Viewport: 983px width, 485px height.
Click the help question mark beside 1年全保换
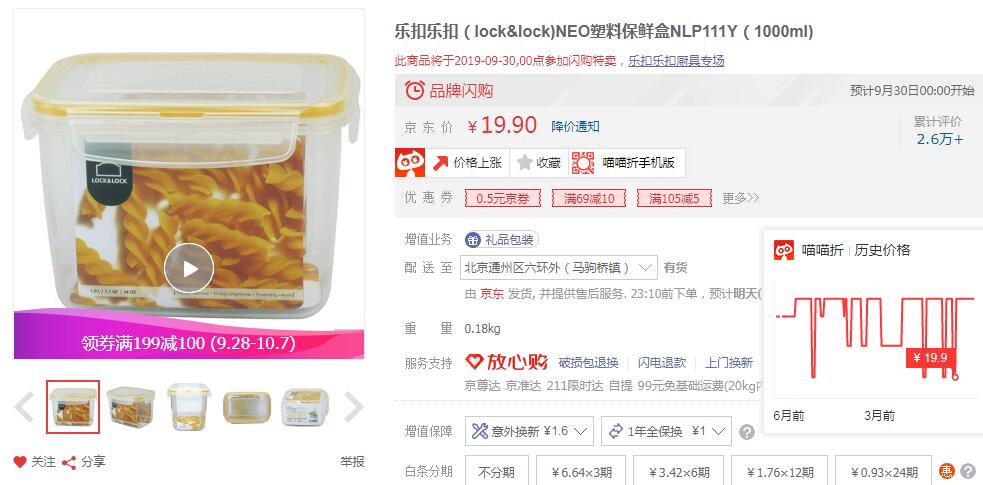[x=746, y=432]
